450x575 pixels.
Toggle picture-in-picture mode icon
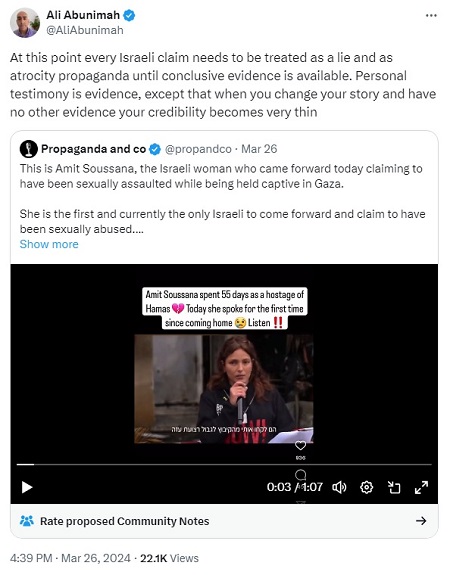(x=394, y=487)
